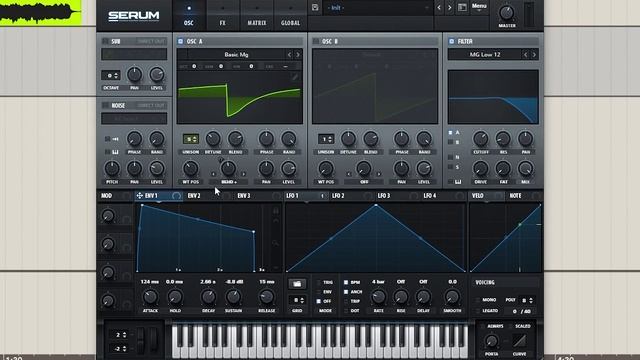Open the MG Low 12 filter type menu
640x360 pixels.
coord(485,54)
